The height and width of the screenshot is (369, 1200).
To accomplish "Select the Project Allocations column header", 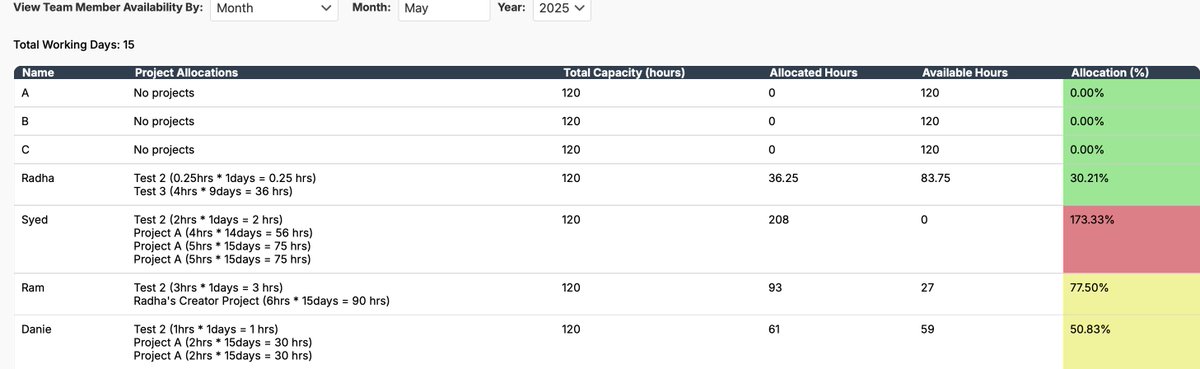I will 186,72.
